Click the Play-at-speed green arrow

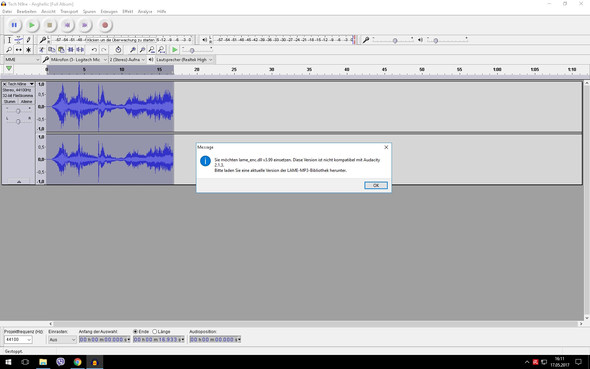pos(175,50)
